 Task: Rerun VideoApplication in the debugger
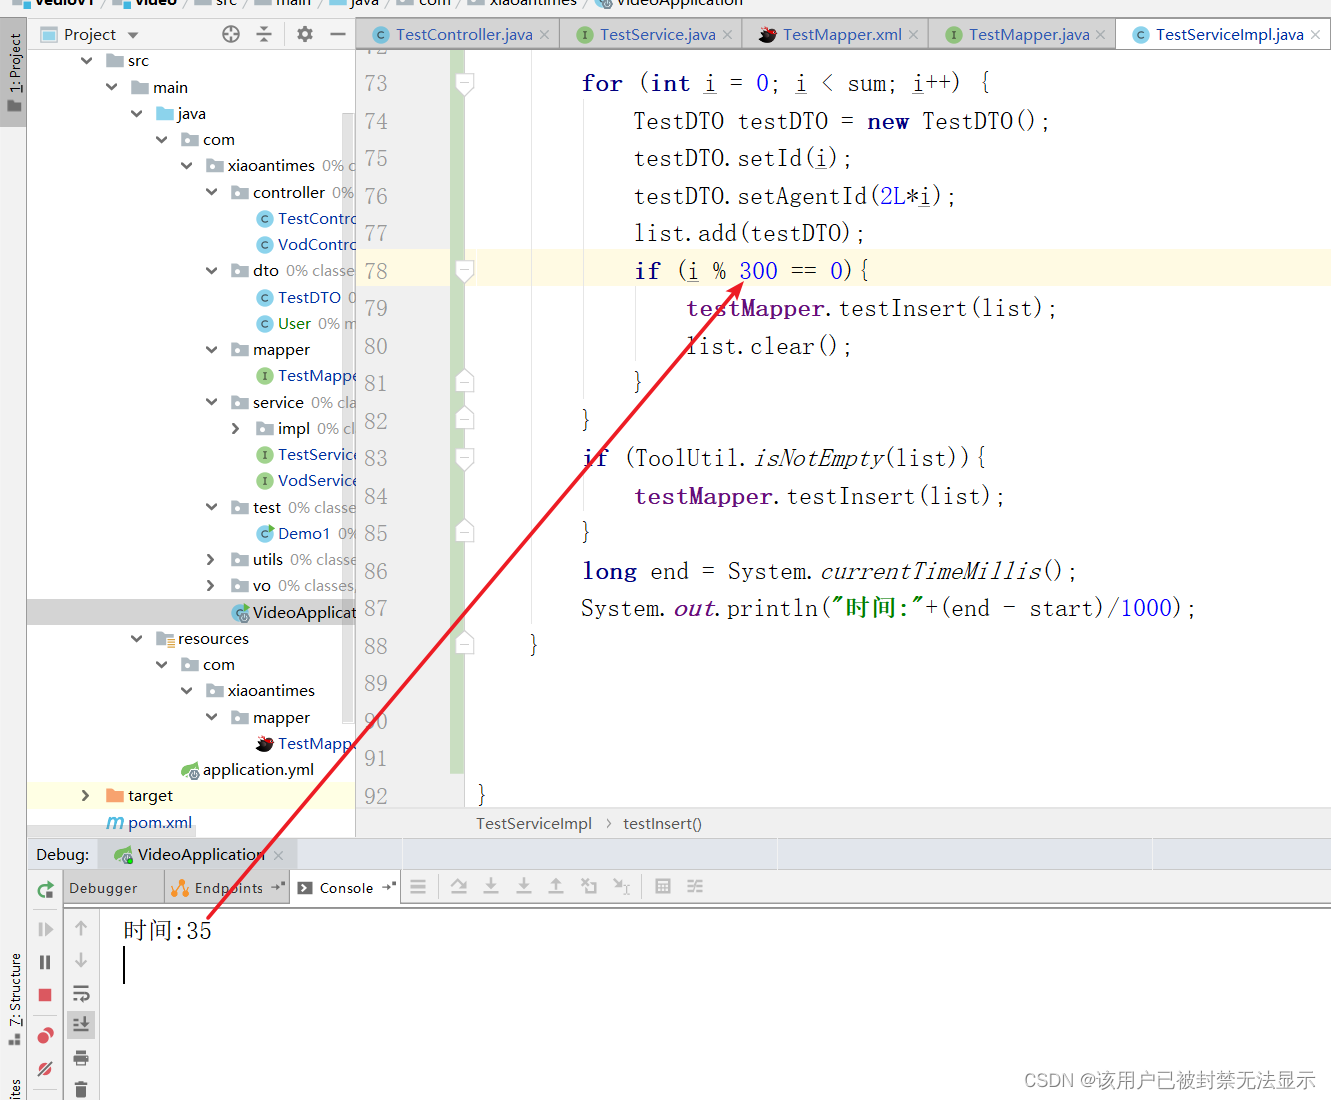45,889
